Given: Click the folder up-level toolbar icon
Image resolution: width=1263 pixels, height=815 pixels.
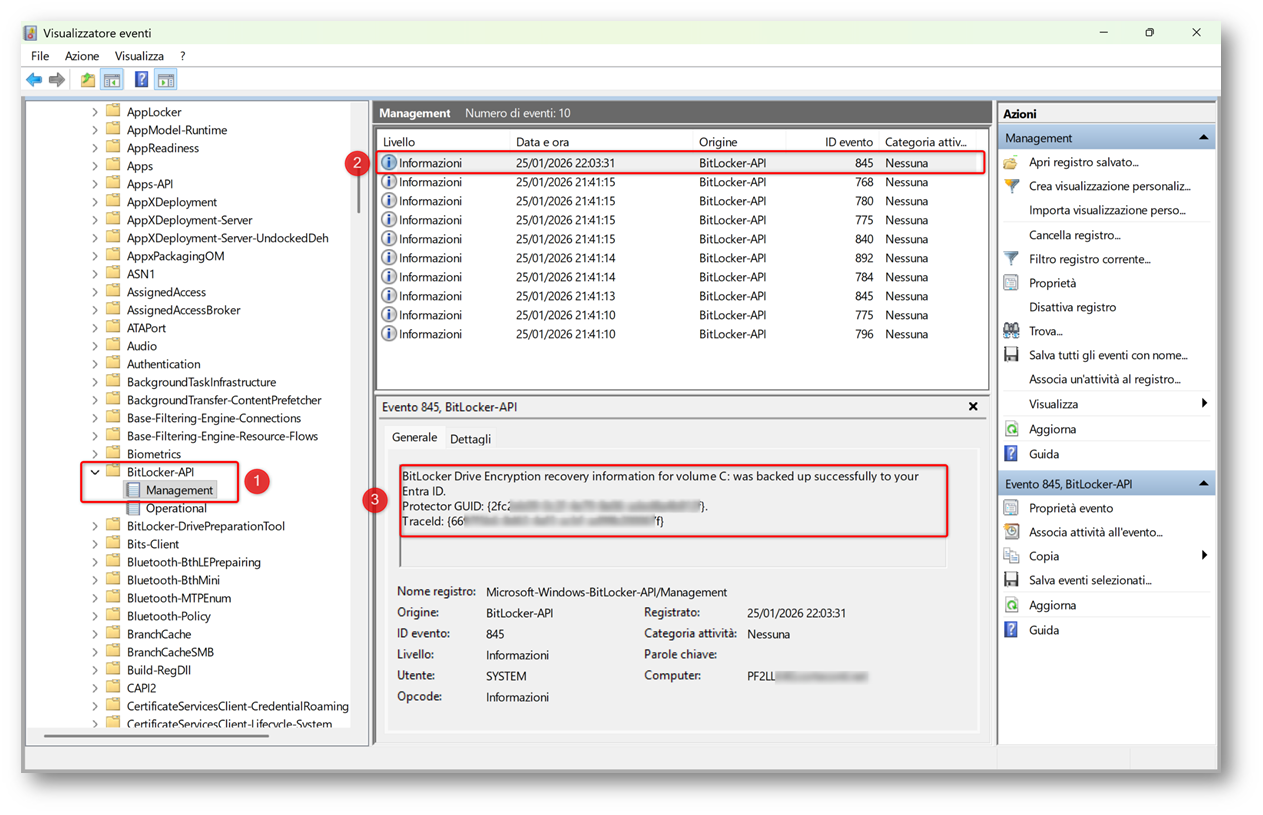Looking at the screenshot, I should click(88, 80).
